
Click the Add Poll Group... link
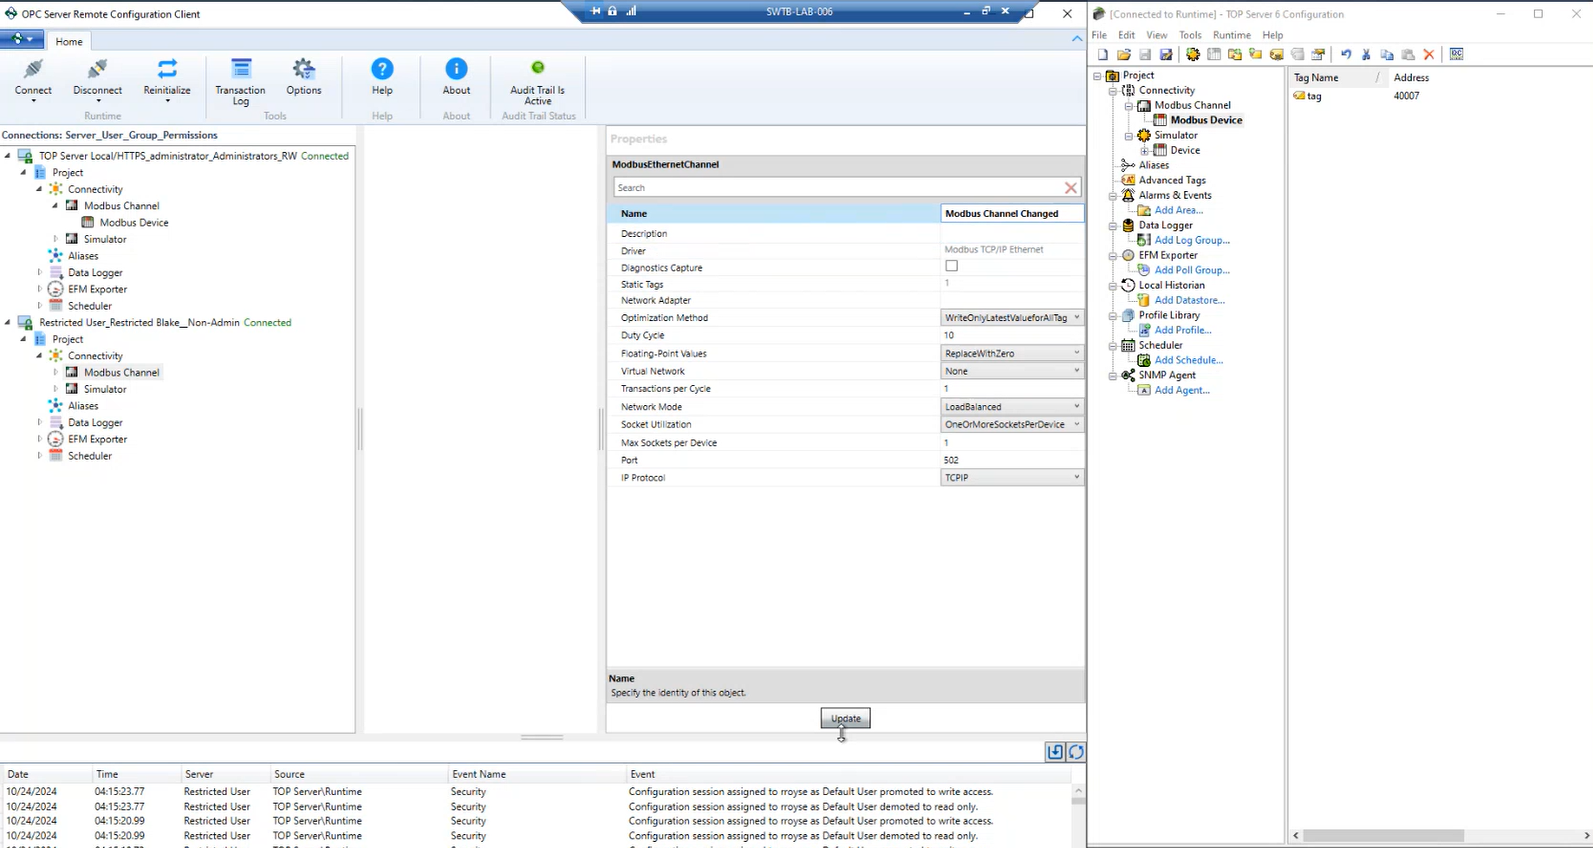(1192, 270)
